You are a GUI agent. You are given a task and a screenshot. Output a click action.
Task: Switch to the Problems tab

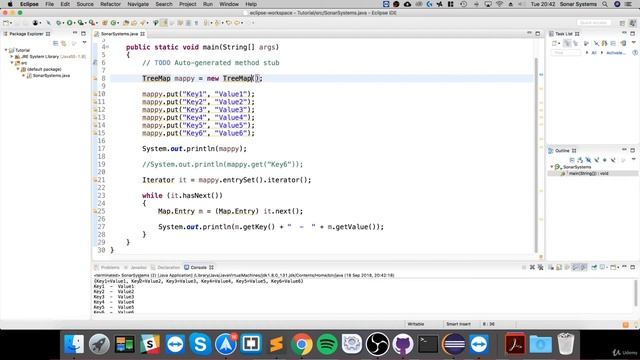[107, 267]
